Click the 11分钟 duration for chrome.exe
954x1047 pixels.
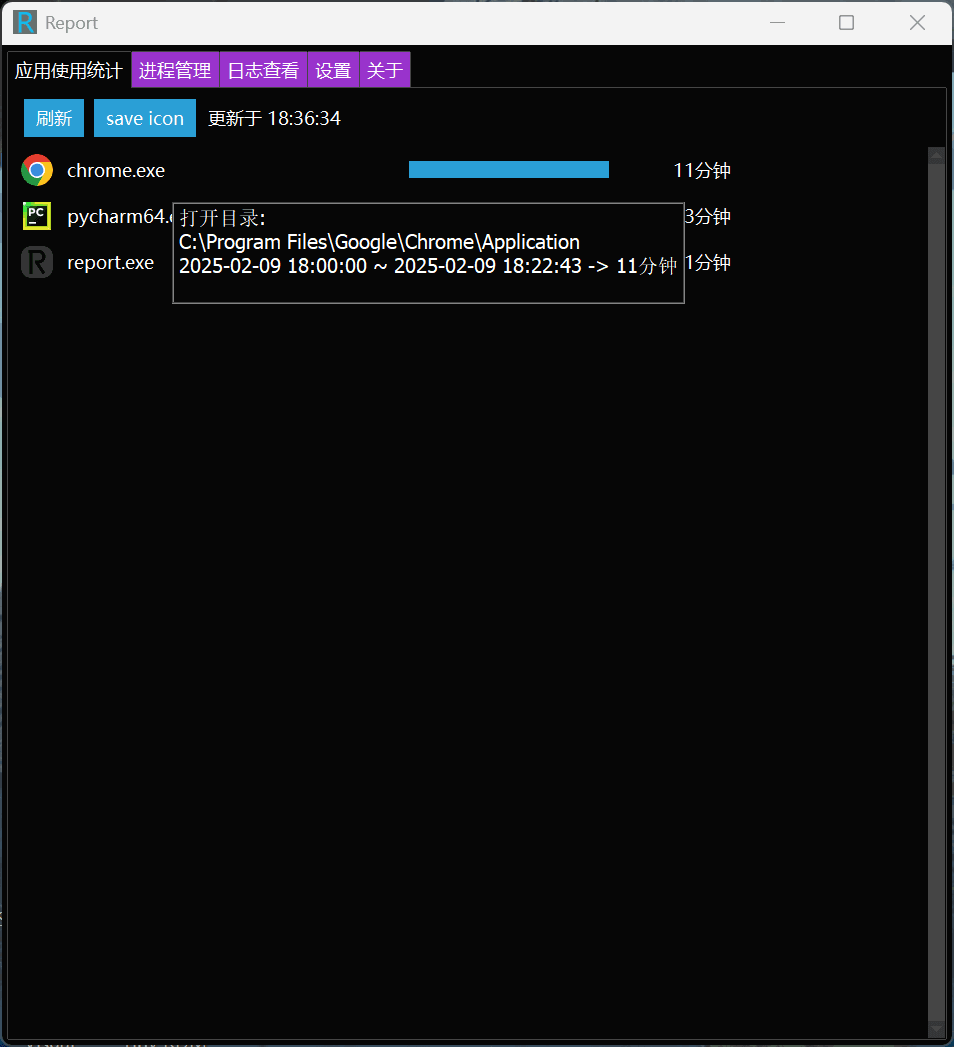point(702,171)
